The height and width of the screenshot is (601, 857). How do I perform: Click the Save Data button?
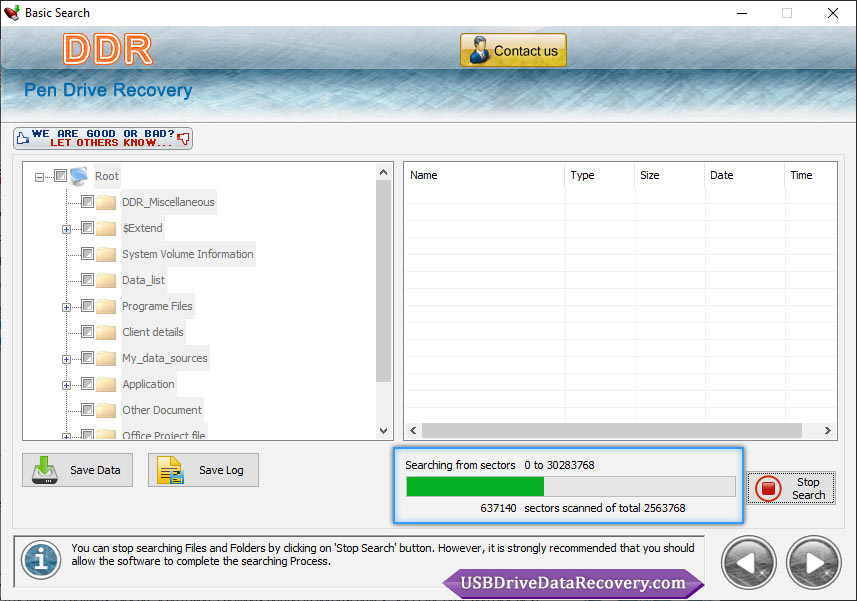click(78, 470)
